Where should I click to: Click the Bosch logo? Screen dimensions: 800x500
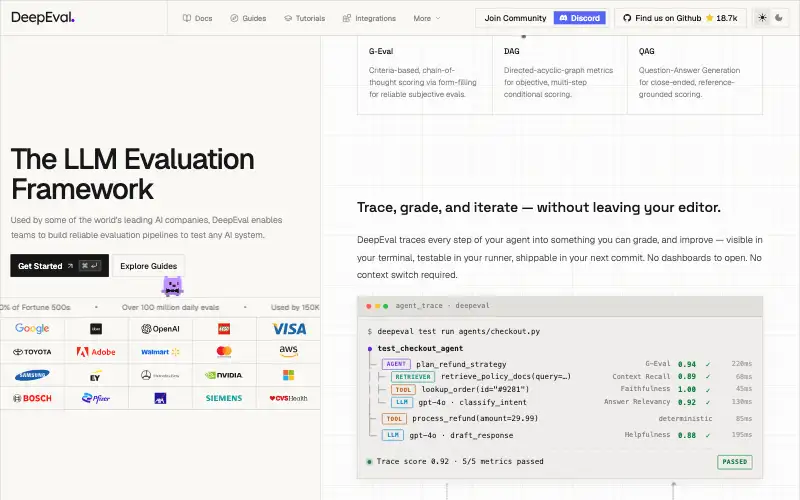[x=32, y=398]
